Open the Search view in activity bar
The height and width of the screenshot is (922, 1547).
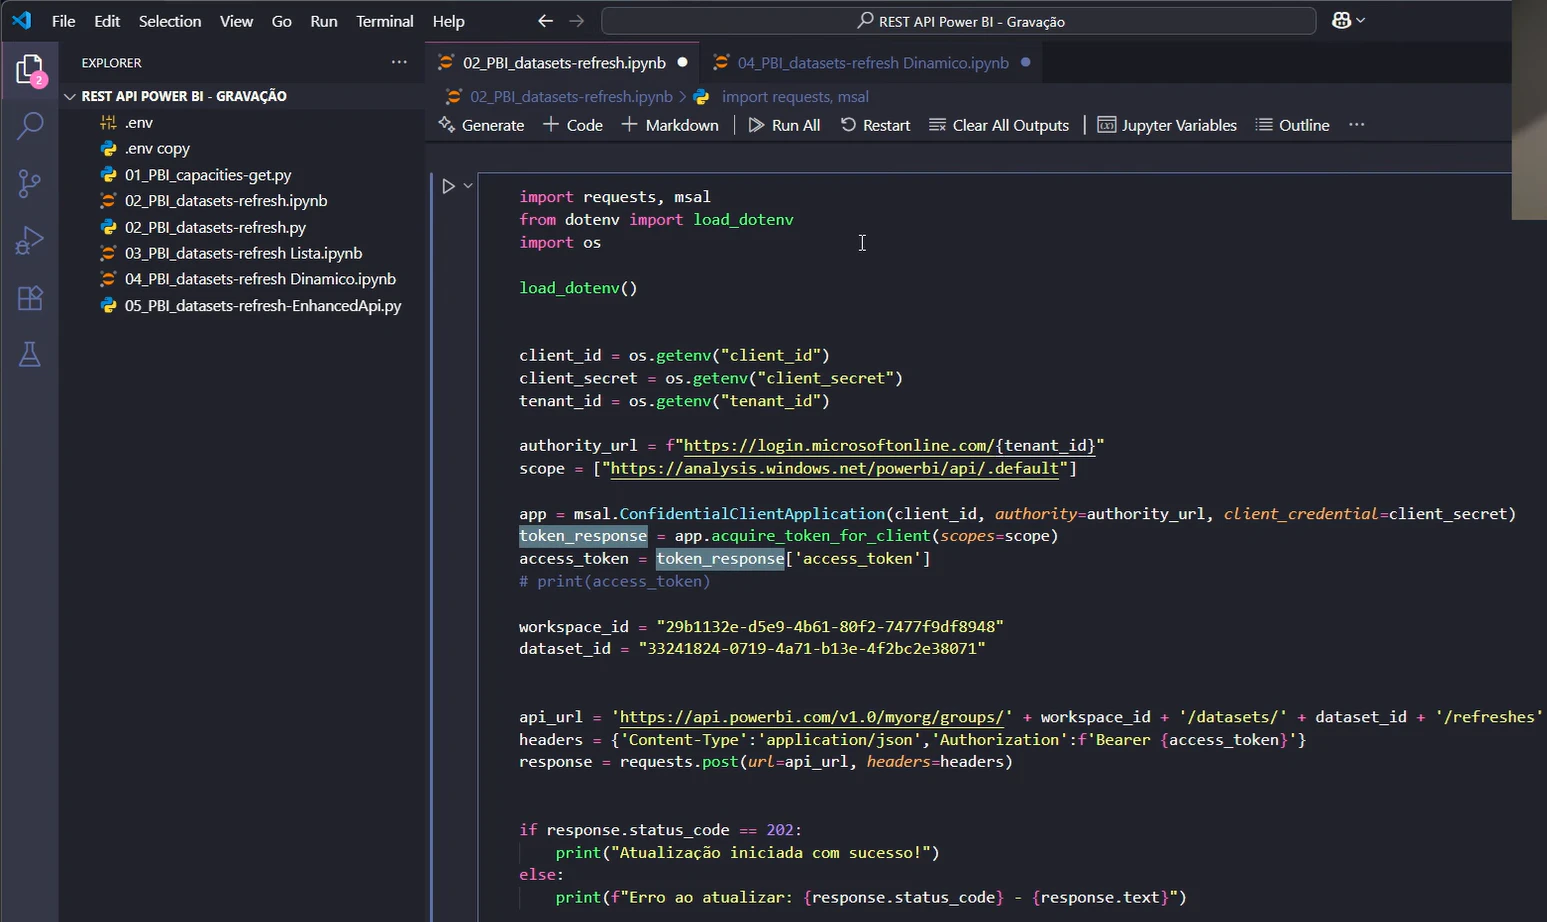point(30,126)
